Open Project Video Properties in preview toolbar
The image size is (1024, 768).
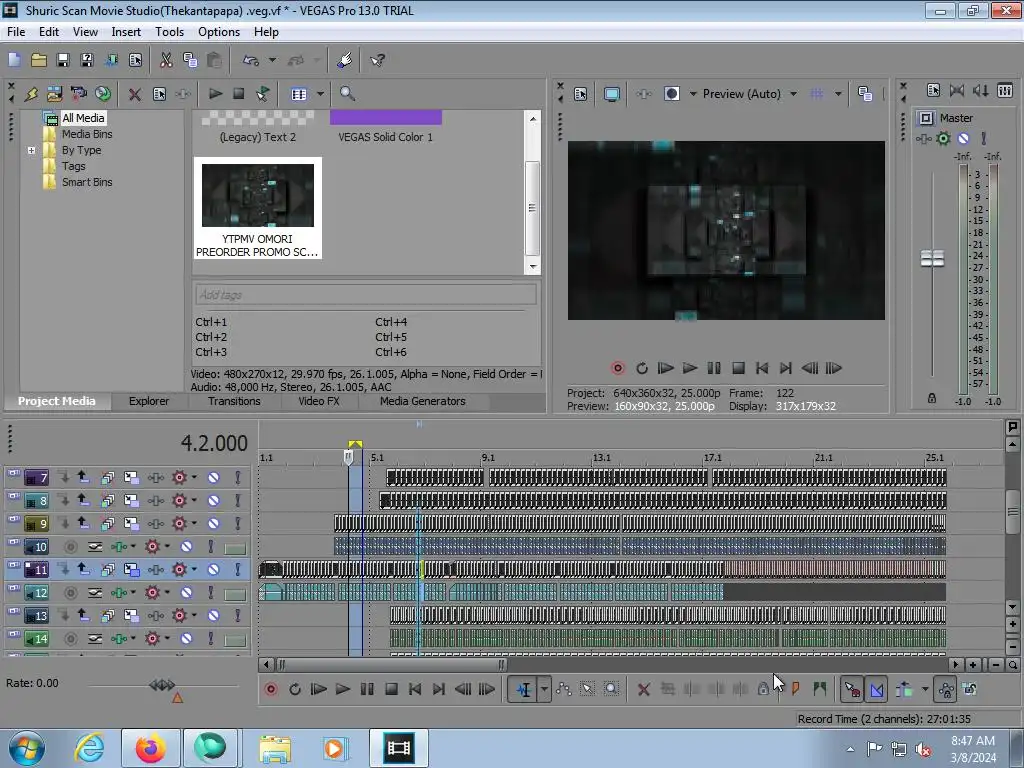581,94
